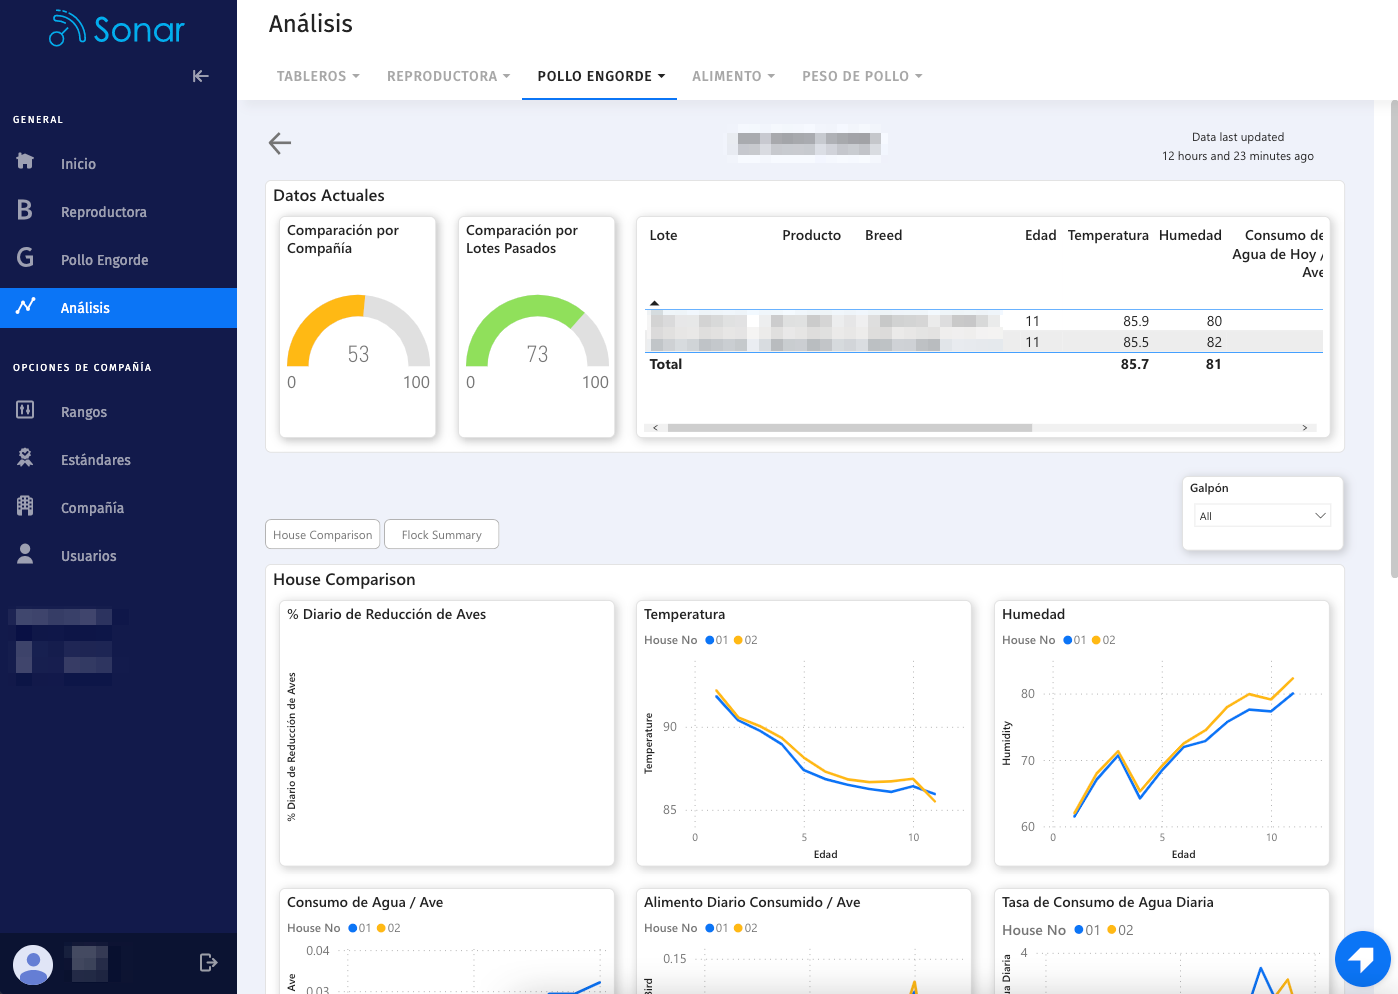This screenshot has height=994, width=1398.
Task: Click the Pollo Engorde G icon
Action: click(25, 258)
